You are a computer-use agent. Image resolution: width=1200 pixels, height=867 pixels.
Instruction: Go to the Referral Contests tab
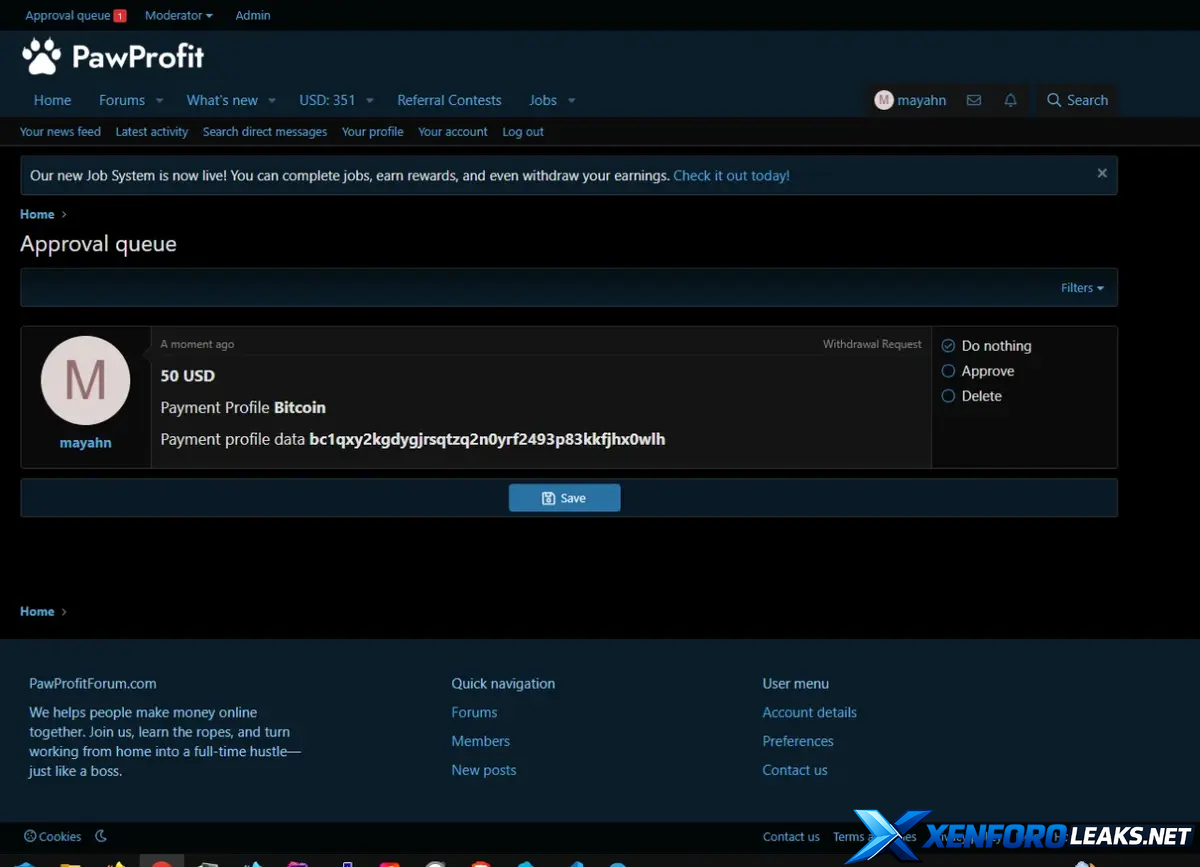point(449,100)
